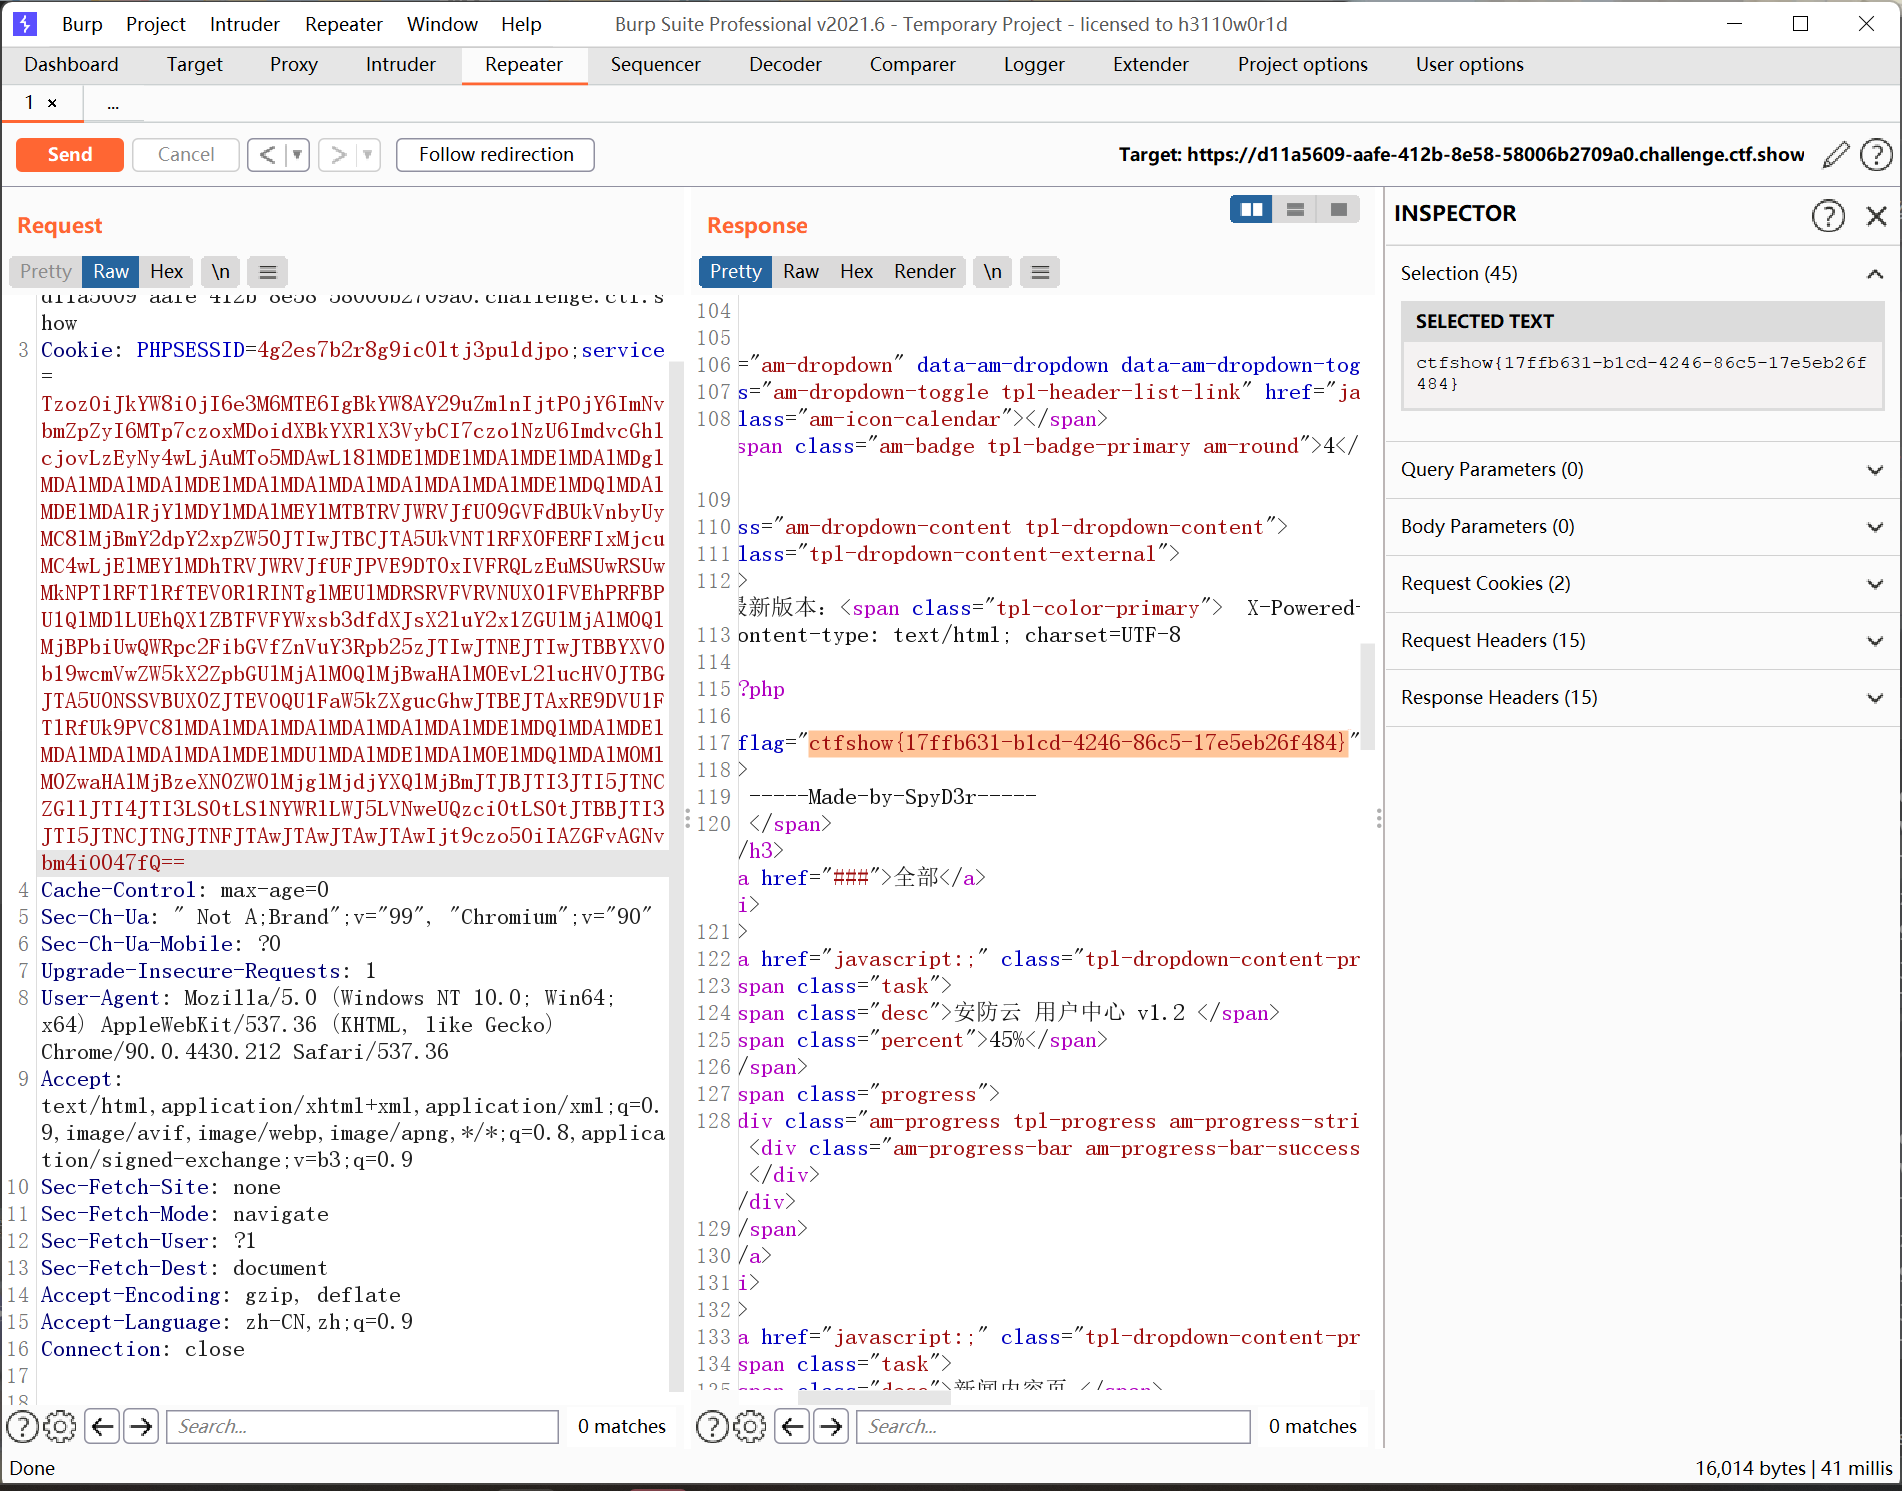The height and width of the screenshot is (1491, 1902).
Task: Switch Response view to Render
Action: click(x=925, y=272)
